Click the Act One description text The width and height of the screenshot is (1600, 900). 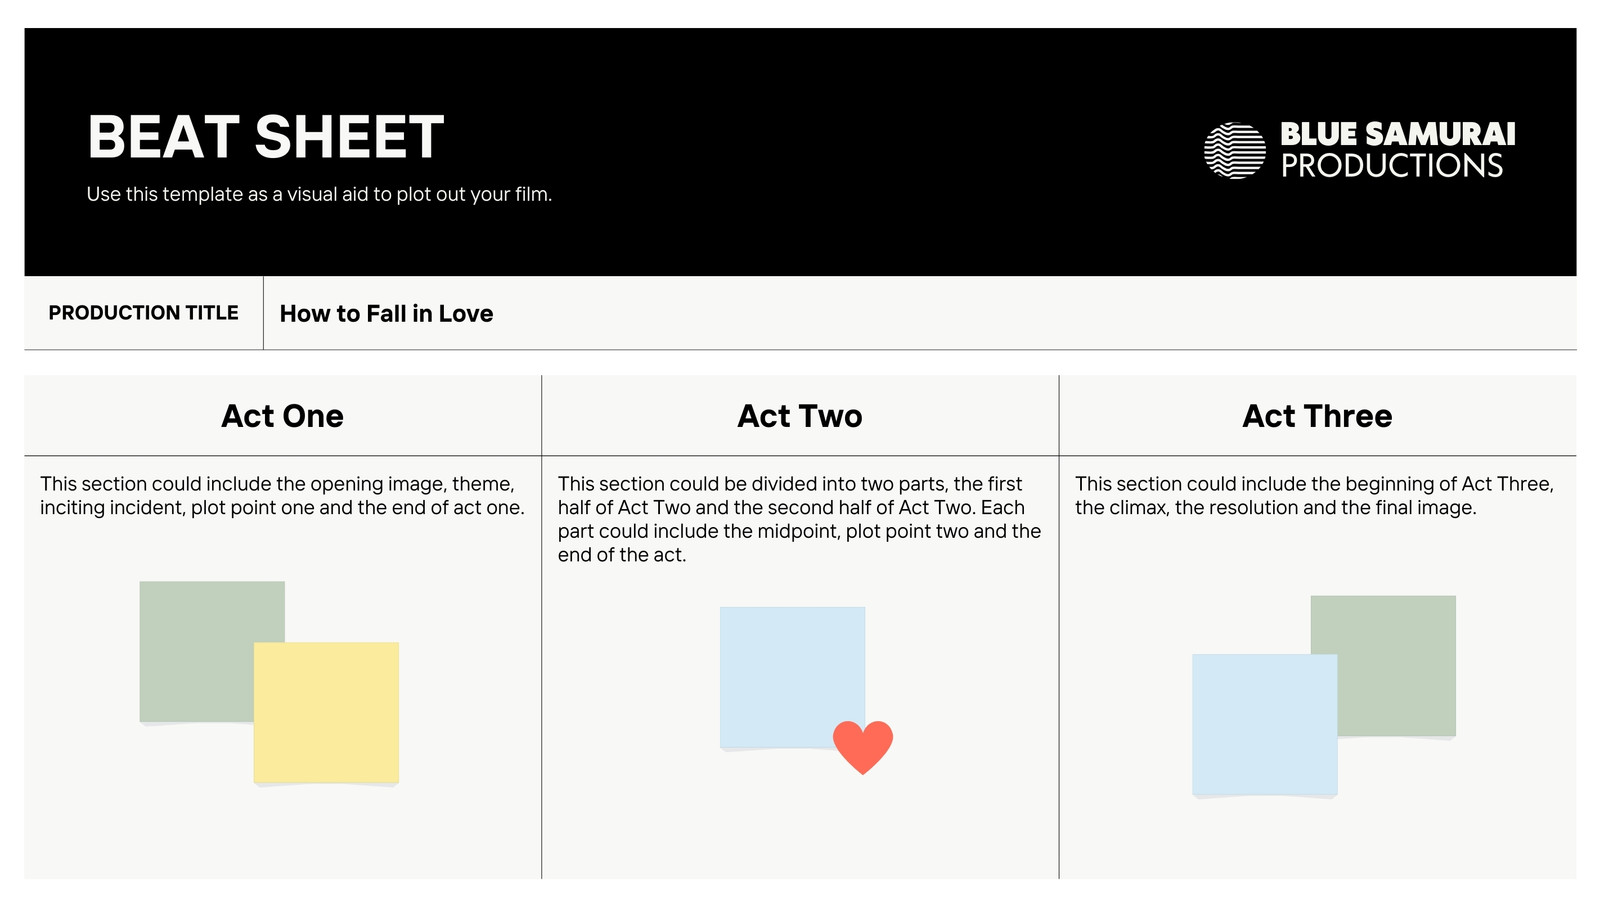pyautogui.click(x=282, y=496)
